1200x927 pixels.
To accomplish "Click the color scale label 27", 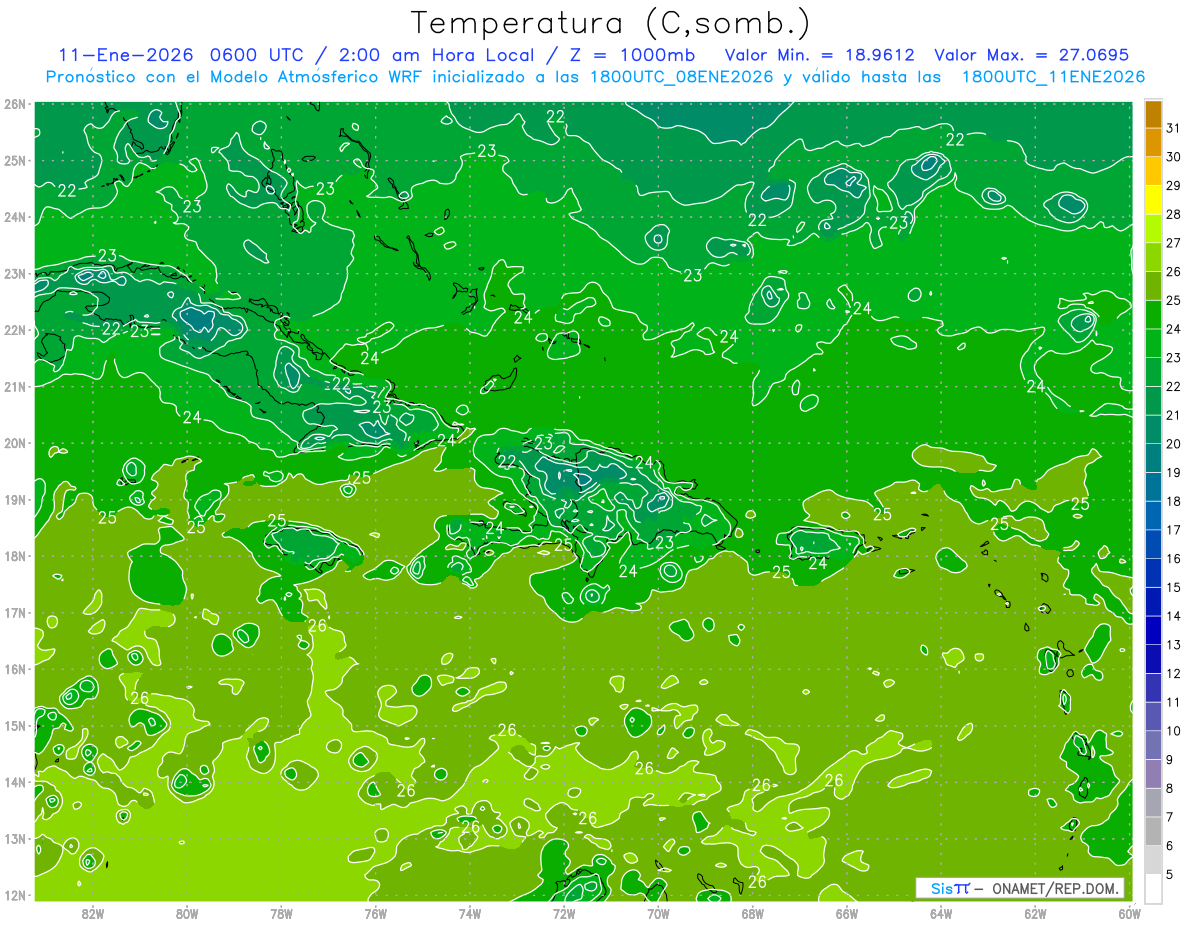I will (x=1173, y=243).
